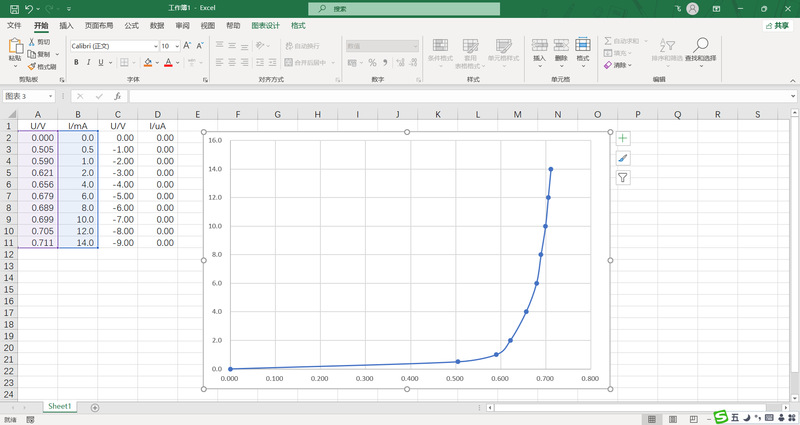Click the Clear eraser icon

(608, 65)
